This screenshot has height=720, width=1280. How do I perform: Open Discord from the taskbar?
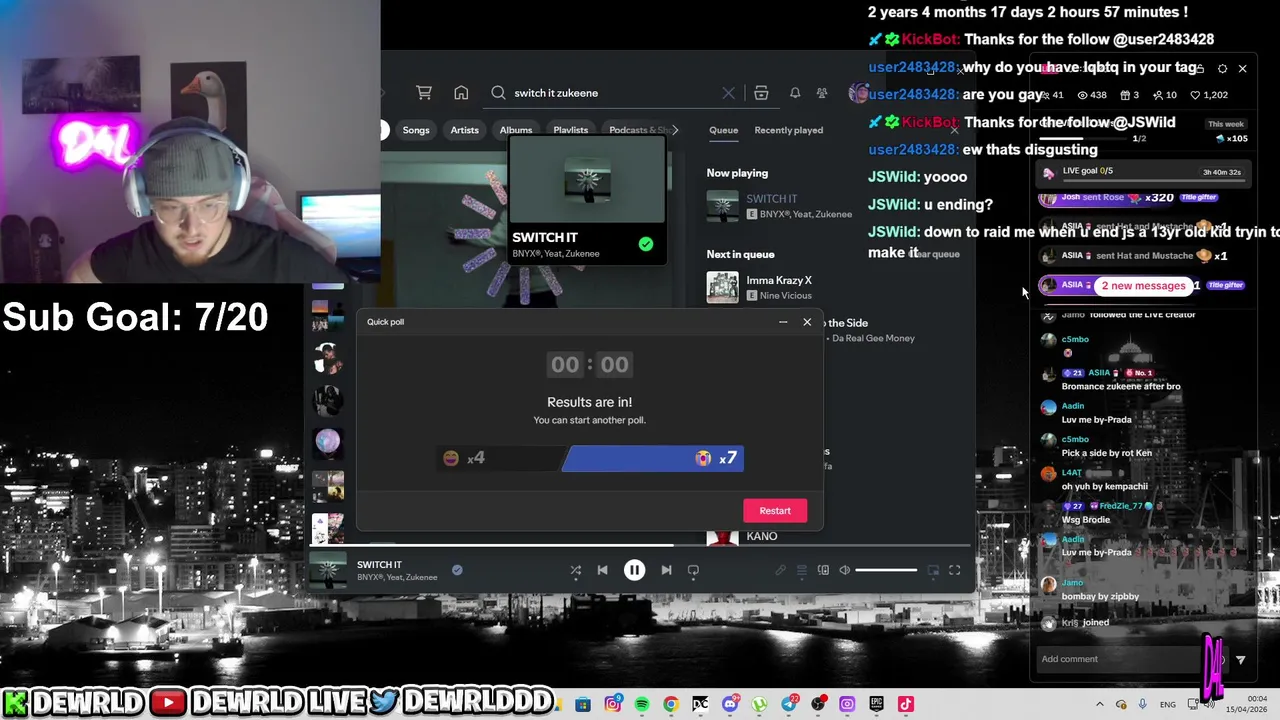(x=730, y=704)
